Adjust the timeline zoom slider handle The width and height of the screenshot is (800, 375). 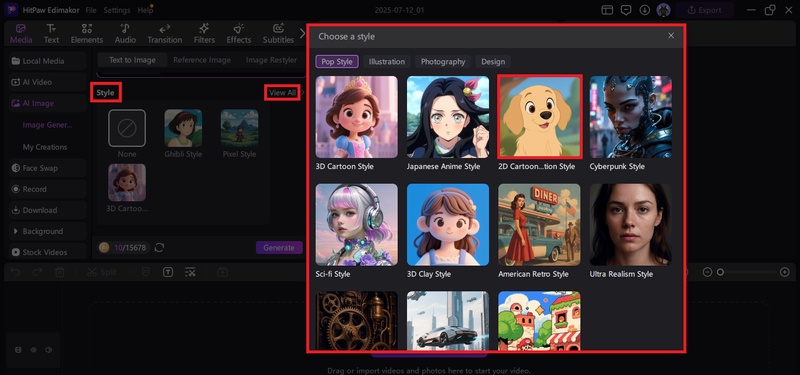(720, 272)
